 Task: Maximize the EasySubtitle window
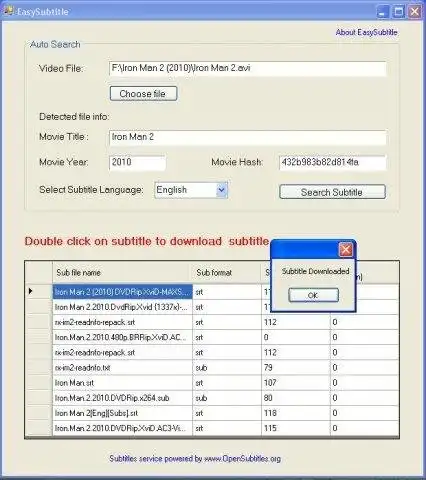click(x=399, y=12)
